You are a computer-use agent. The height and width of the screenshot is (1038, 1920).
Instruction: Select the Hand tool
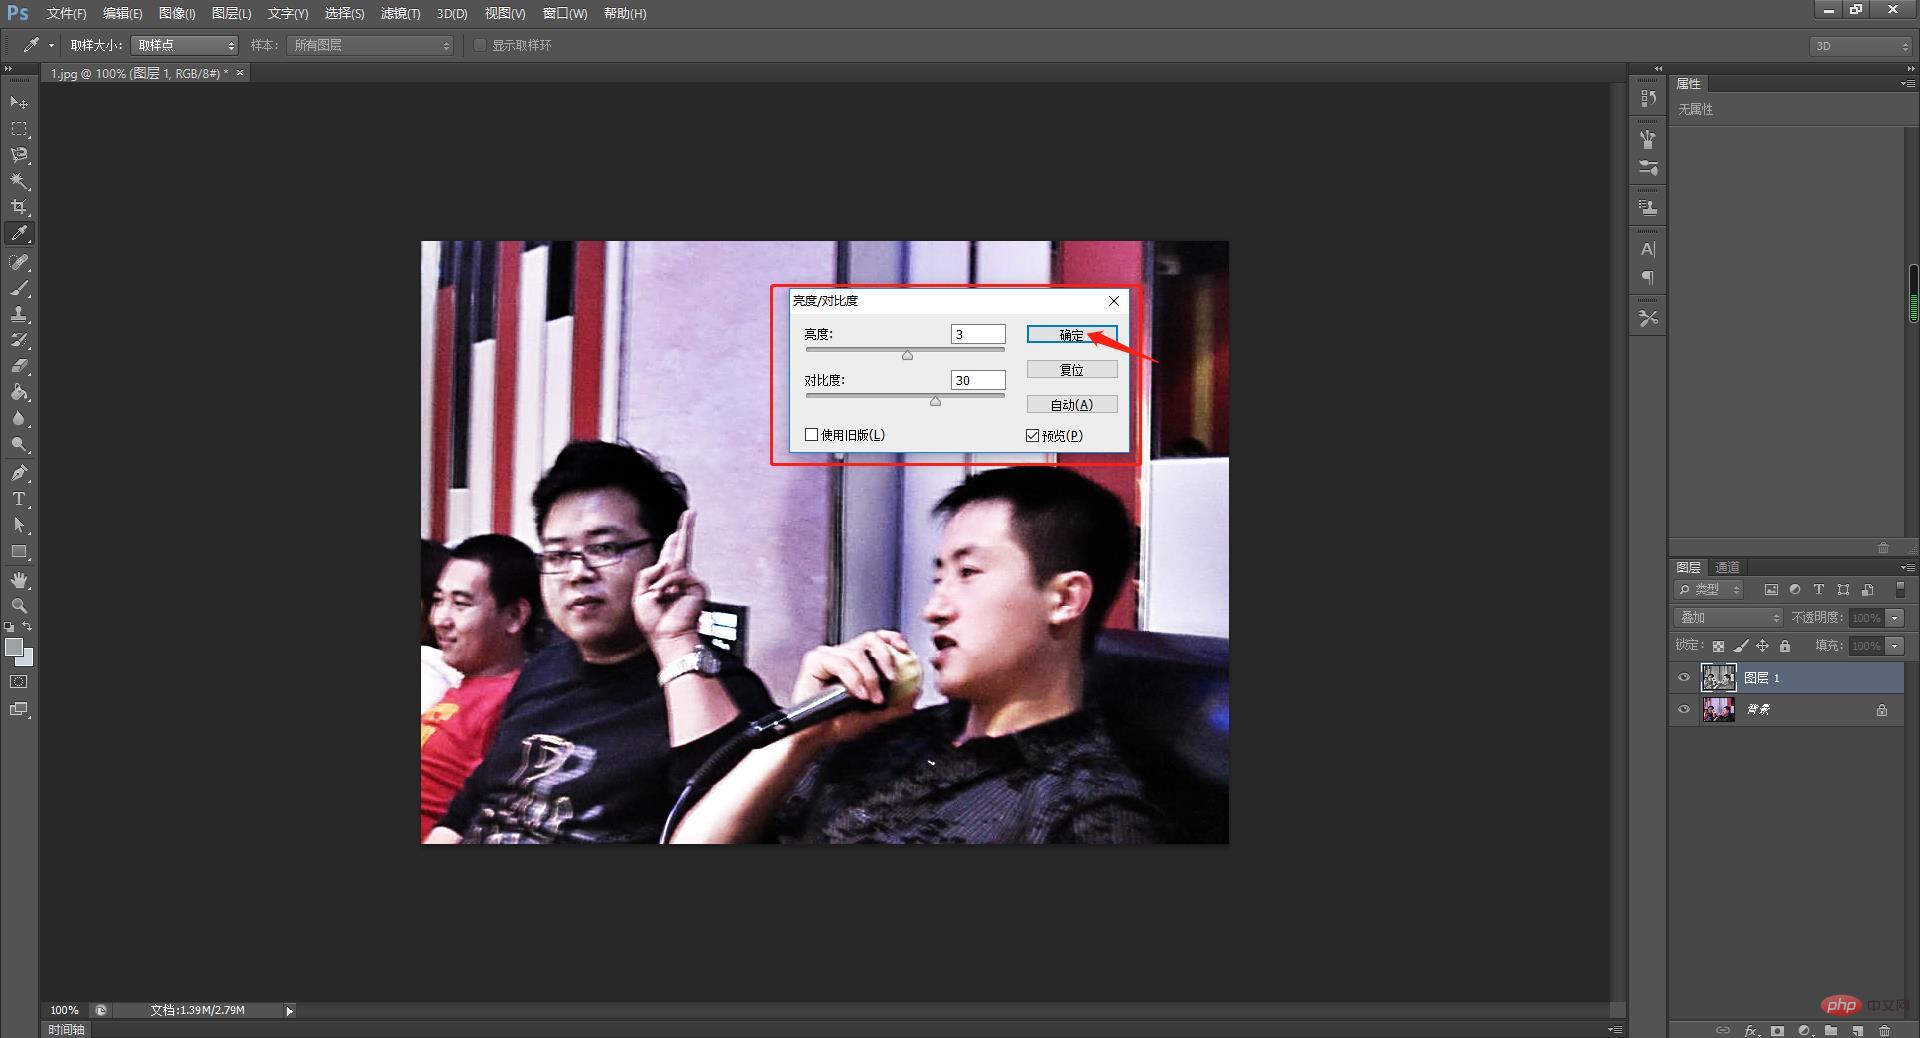[x=19, y=580]
